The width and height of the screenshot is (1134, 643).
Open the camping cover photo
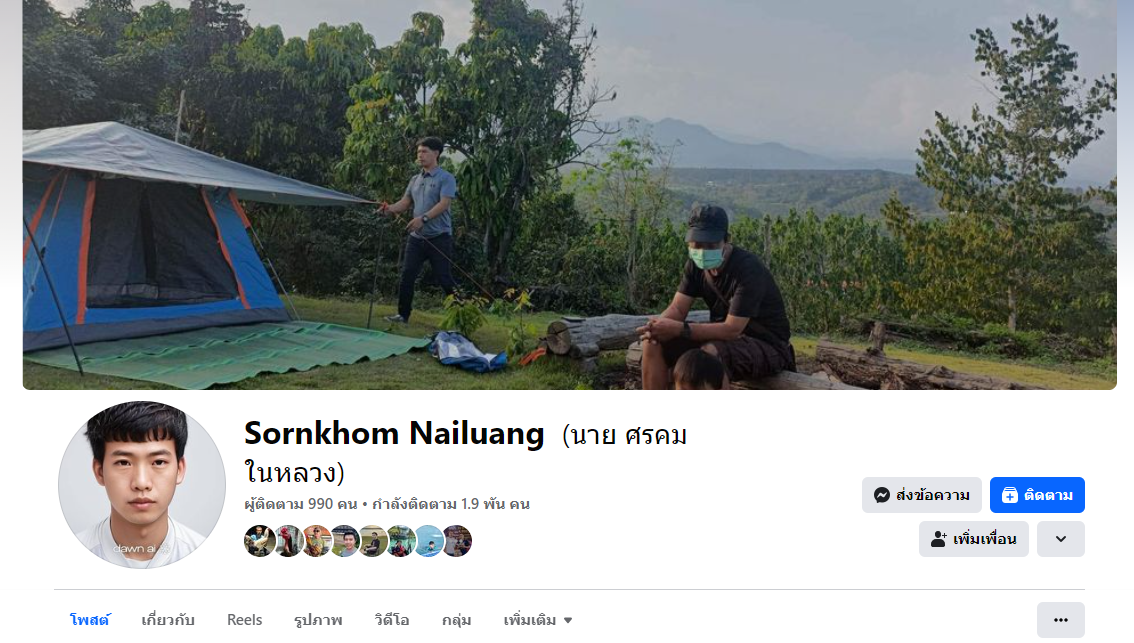click(570, 195)
